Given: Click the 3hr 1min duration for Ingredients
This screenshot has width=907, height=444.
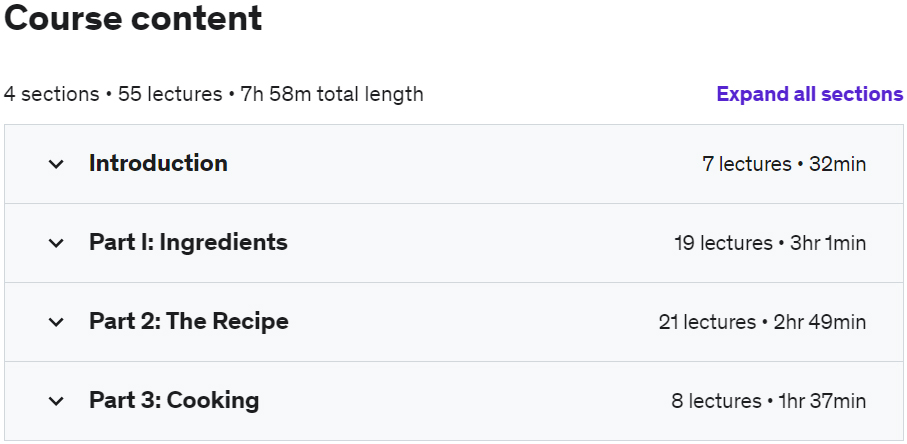Looking at the screenshot, I should (828, 243).
